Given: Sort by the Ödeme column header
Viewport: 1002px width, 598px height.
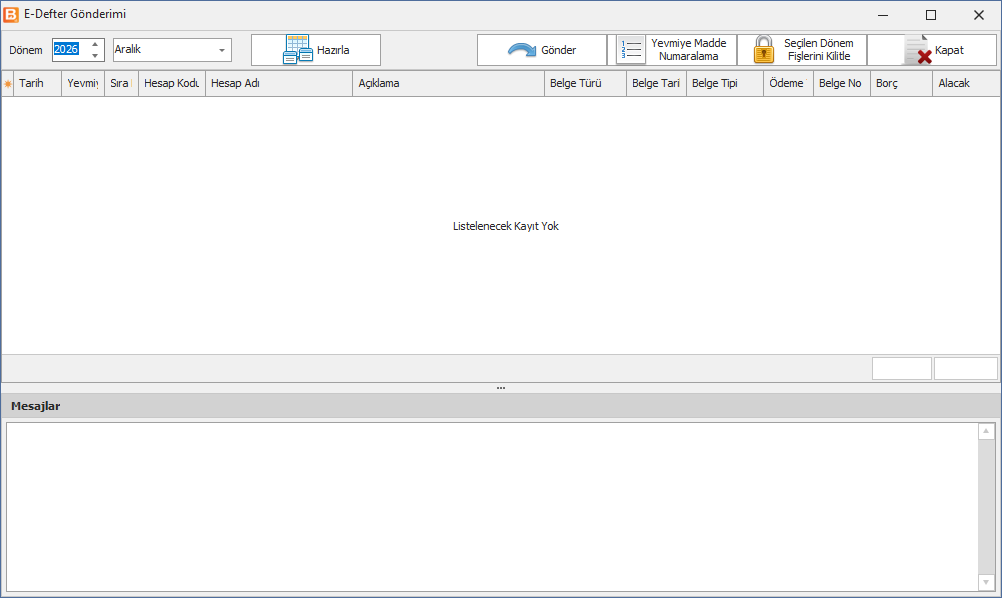Looking at the screenshot, I should pyautogui.click(x=789, y=84).
